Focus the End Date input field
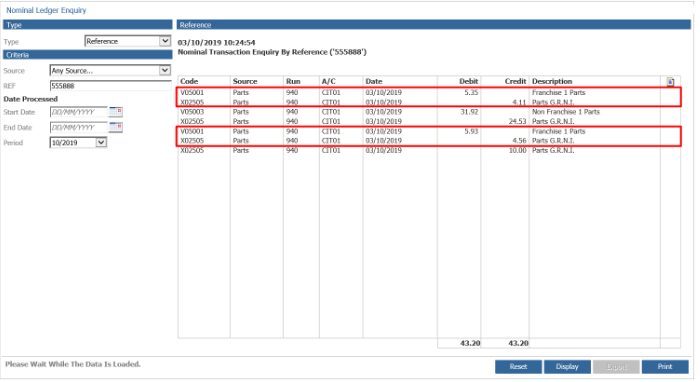Image resolution: width=700 pixels, height=382 pixels. click(x=79, y=128)
